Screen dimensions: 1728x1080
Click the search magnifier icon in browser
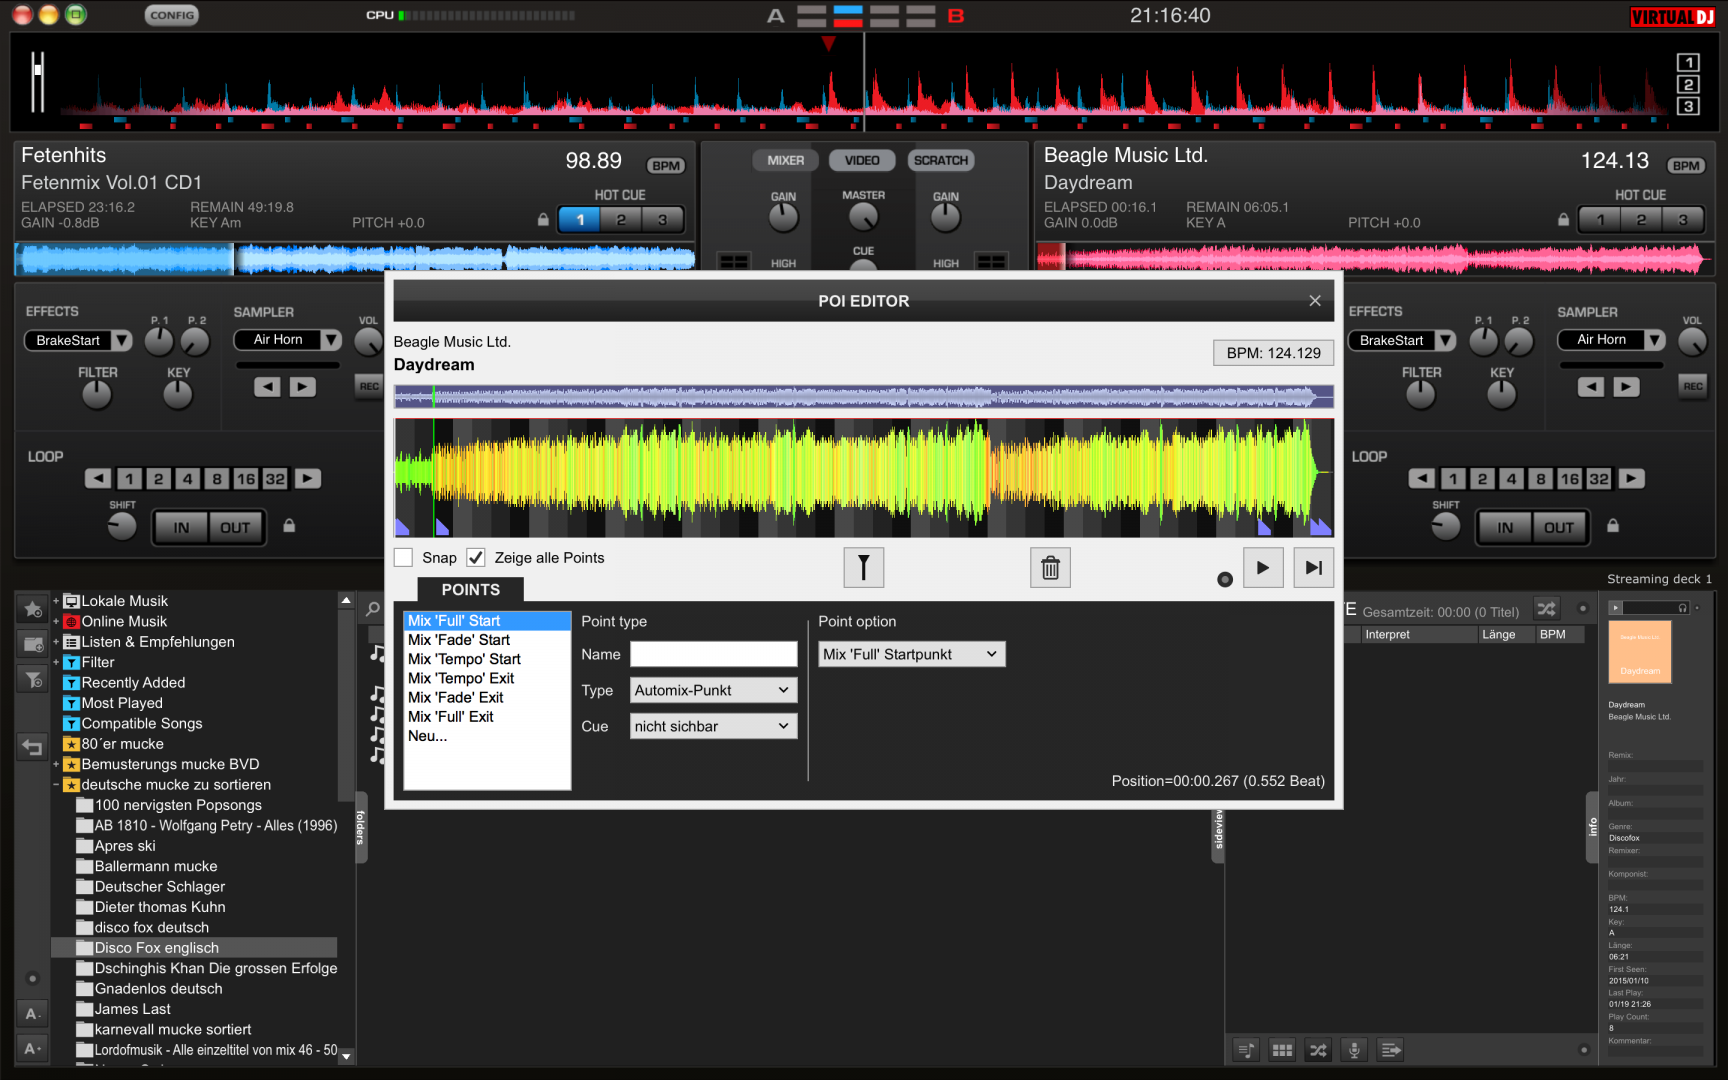click(x=373, y=608)
